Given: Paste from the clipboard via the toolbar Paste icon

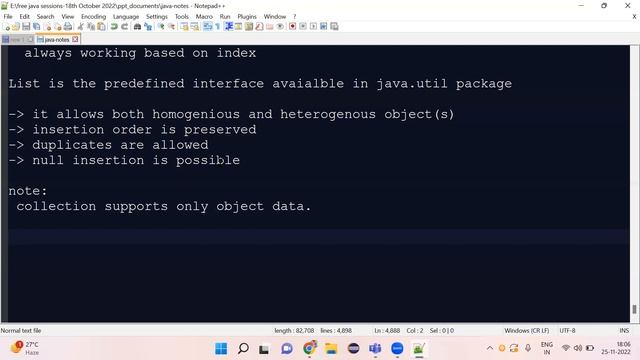Looking at the screenshot, I should tap(100, 27).
